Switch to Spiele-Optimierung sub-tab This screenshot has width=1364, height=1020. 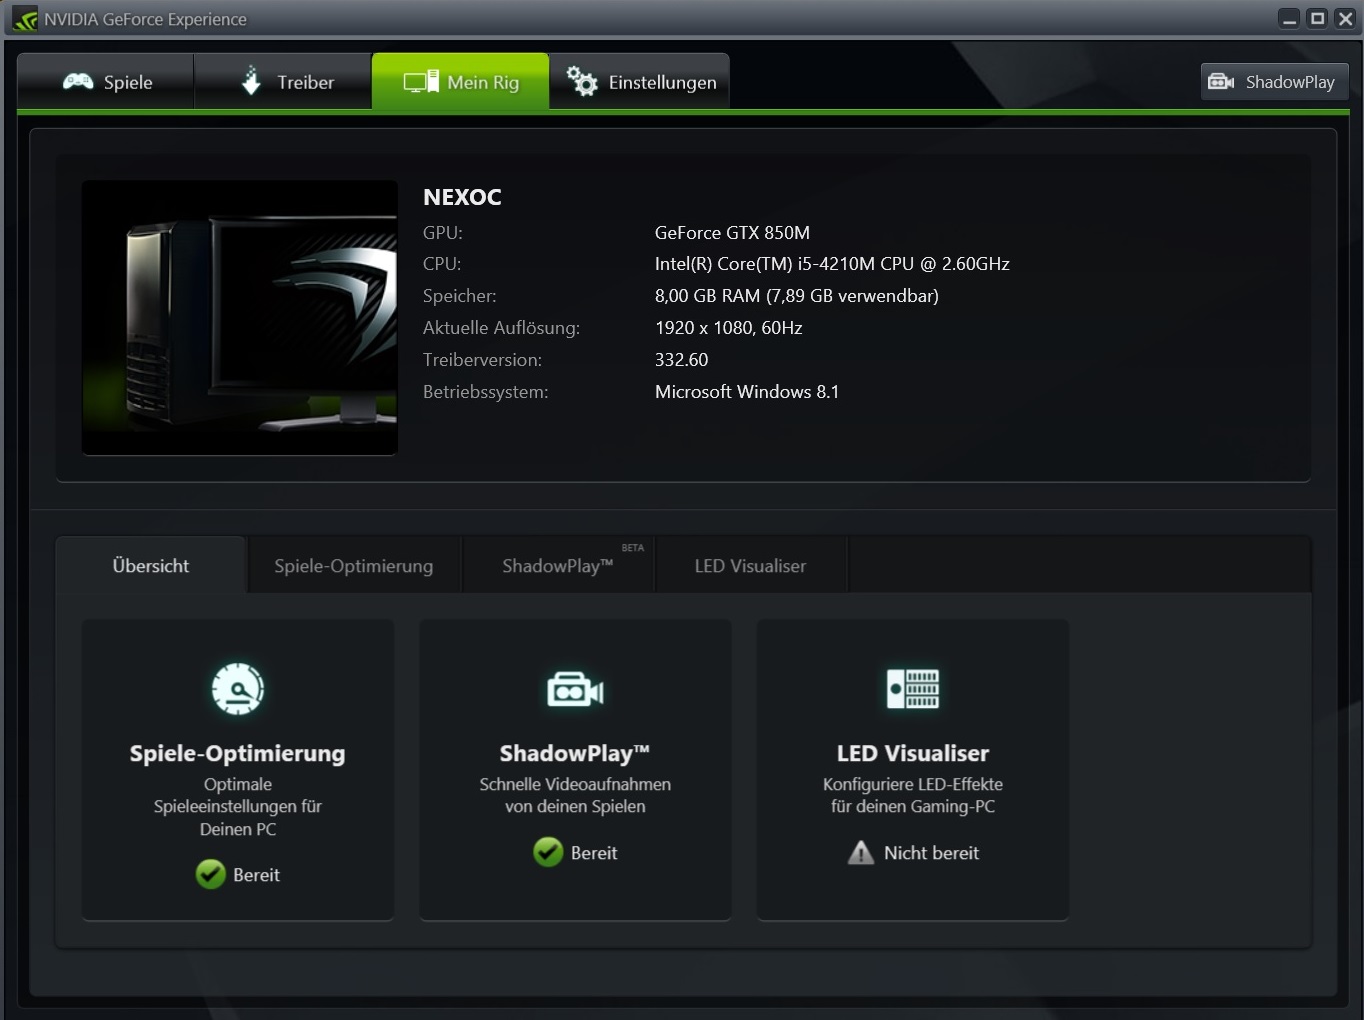point(354,566)
